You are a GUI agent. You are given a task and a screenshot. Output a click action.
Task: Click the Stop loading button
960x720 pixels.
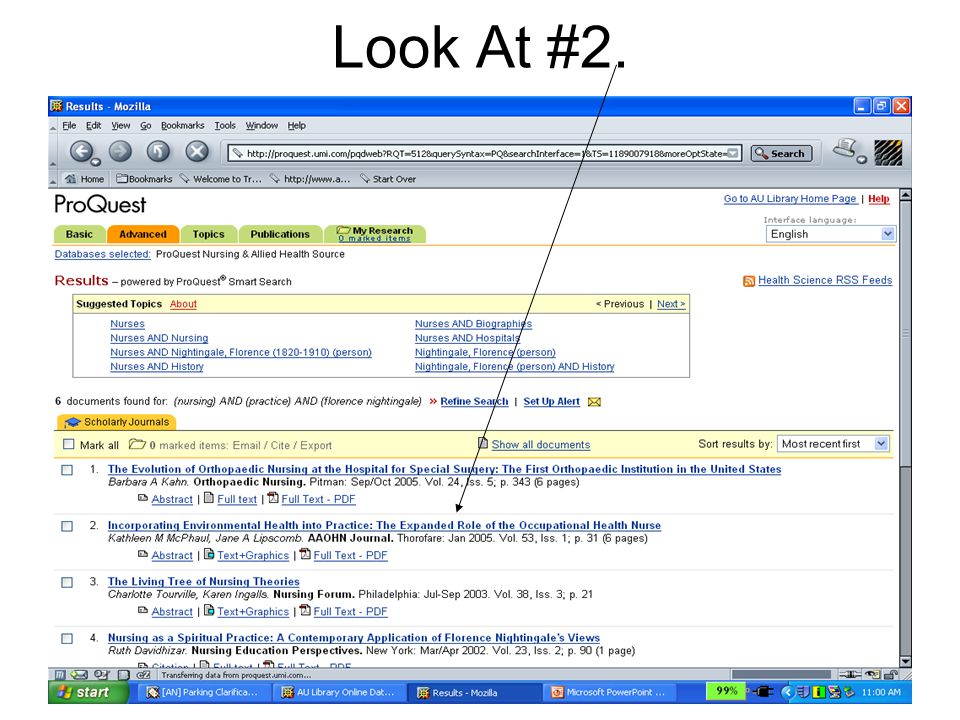pyautogui.click(x=197, y=151)
